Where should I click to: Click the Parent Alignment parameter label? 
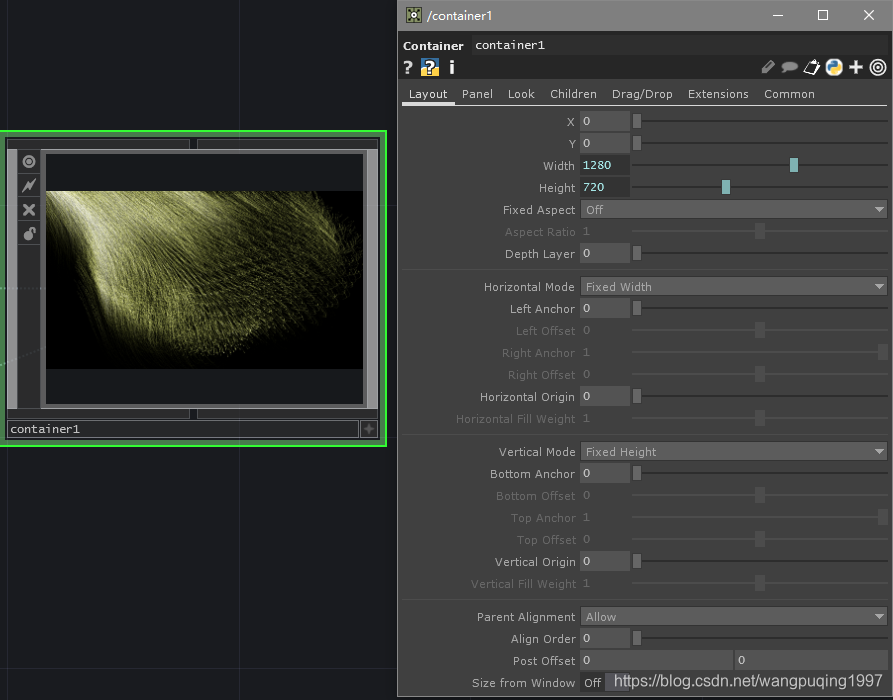526,617
